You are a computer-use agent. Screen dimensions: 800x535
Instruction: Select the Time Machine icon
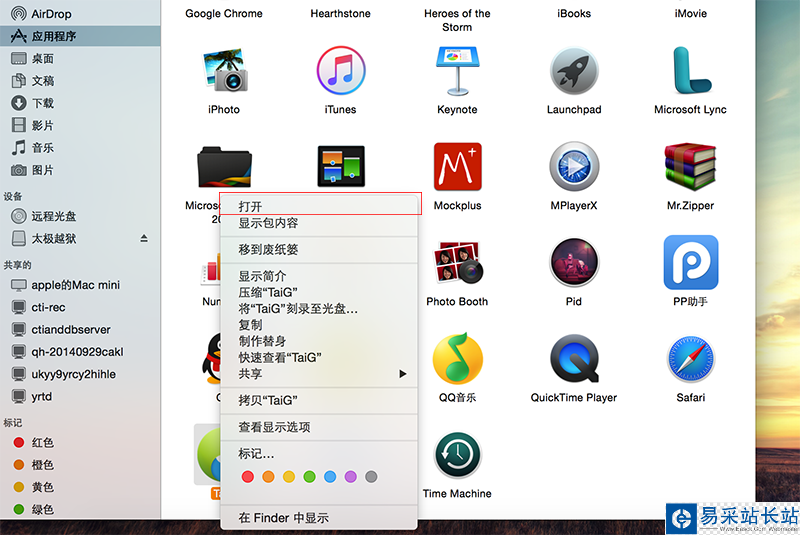pyautogui.click(x=457, y=454)
